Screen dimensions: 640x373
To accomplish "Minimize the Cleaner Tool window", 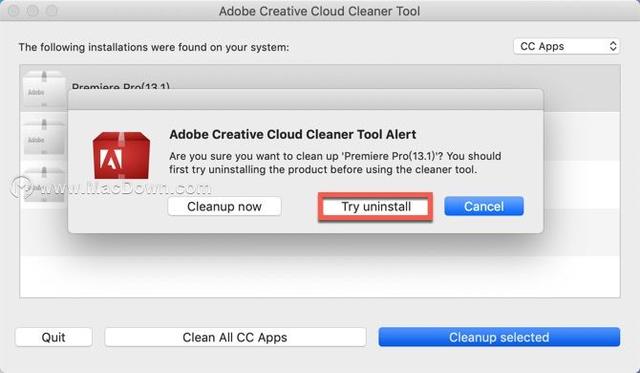I will point(33,11).
